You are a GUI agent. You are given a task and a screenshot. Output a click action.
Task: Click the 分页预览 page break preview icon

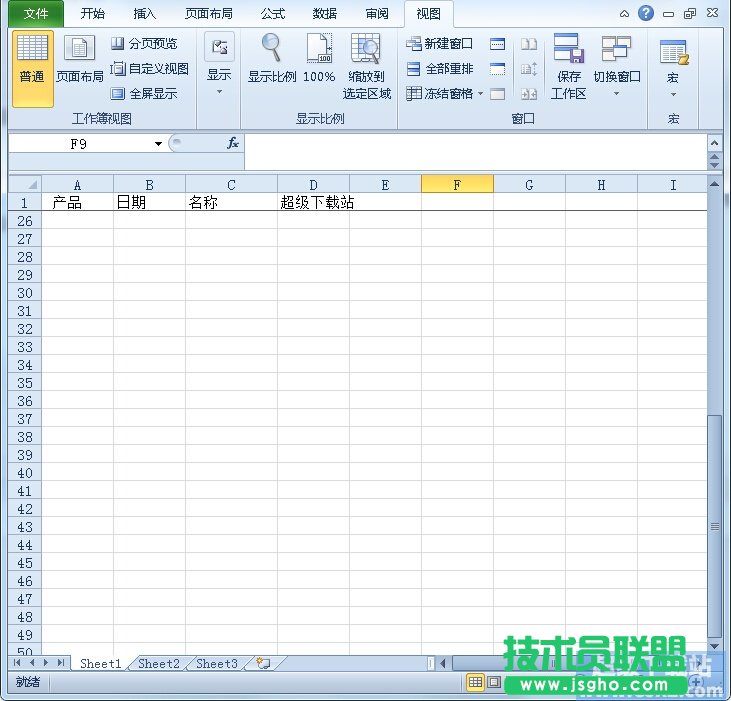coord(118,44)
